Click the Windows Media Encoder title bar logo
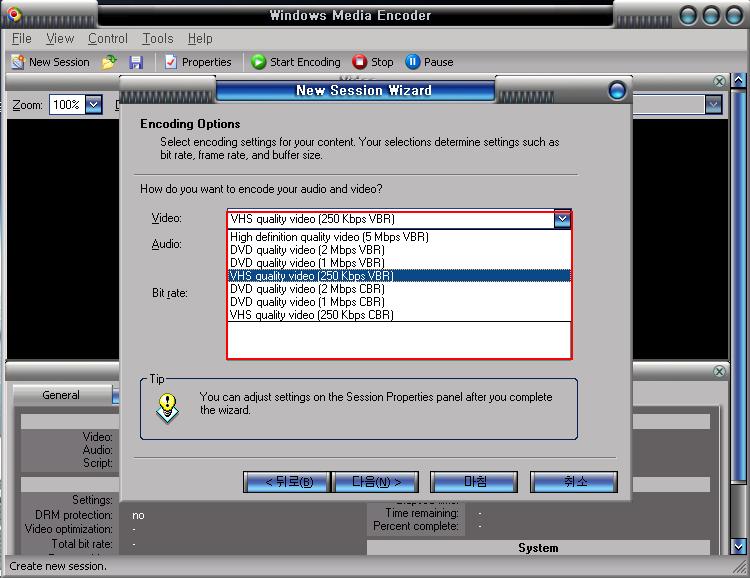Image resolution: width=750 pixels, height=578 pixels. coord(14,14)
